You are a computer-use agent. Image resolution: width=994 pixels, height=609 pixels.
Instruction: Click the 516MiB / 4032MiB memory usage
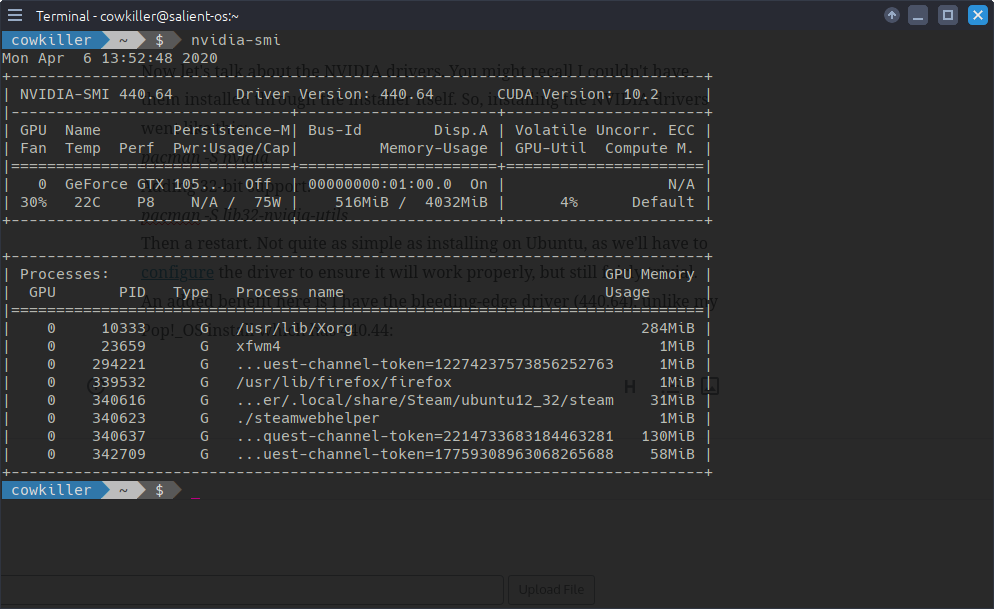(411, 202)
